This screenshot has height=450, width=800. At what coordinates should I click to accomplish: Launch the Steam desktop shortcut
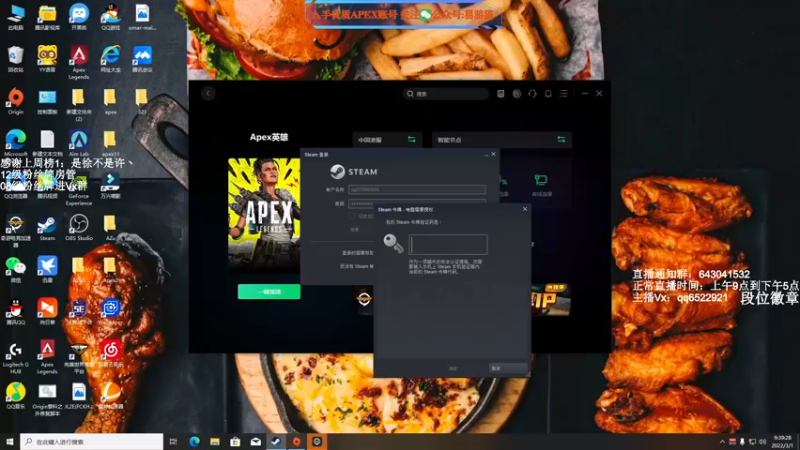point(47,228)
